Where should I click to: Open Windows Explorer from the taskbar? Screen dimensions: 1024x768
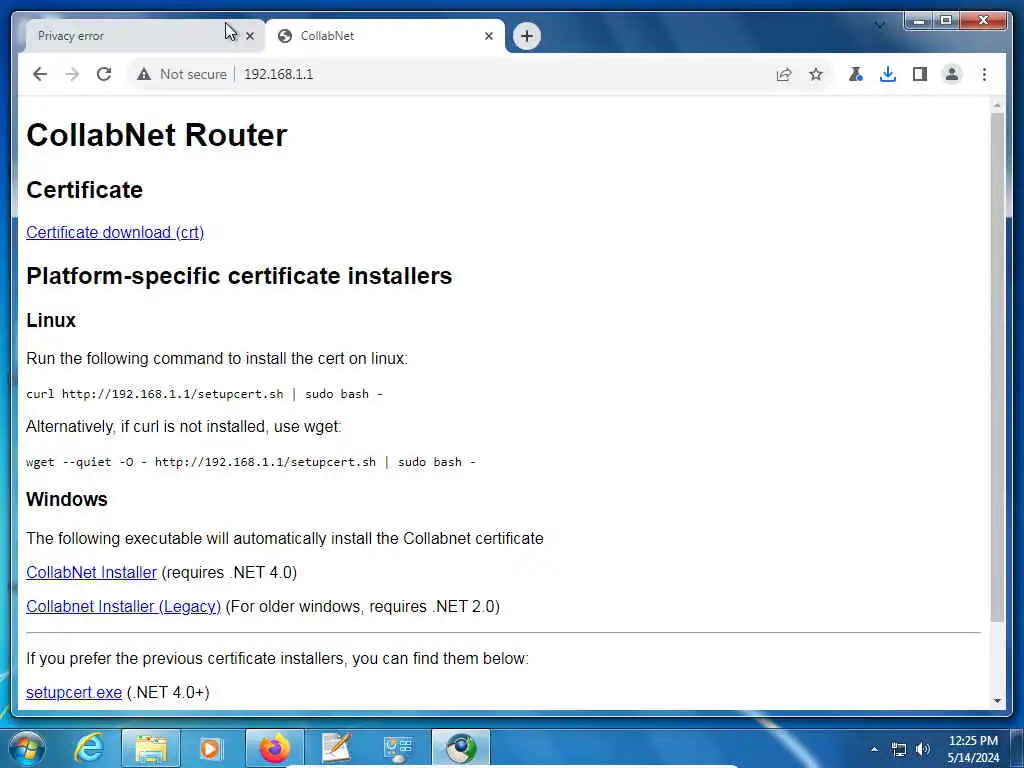(x=151, y=748)
